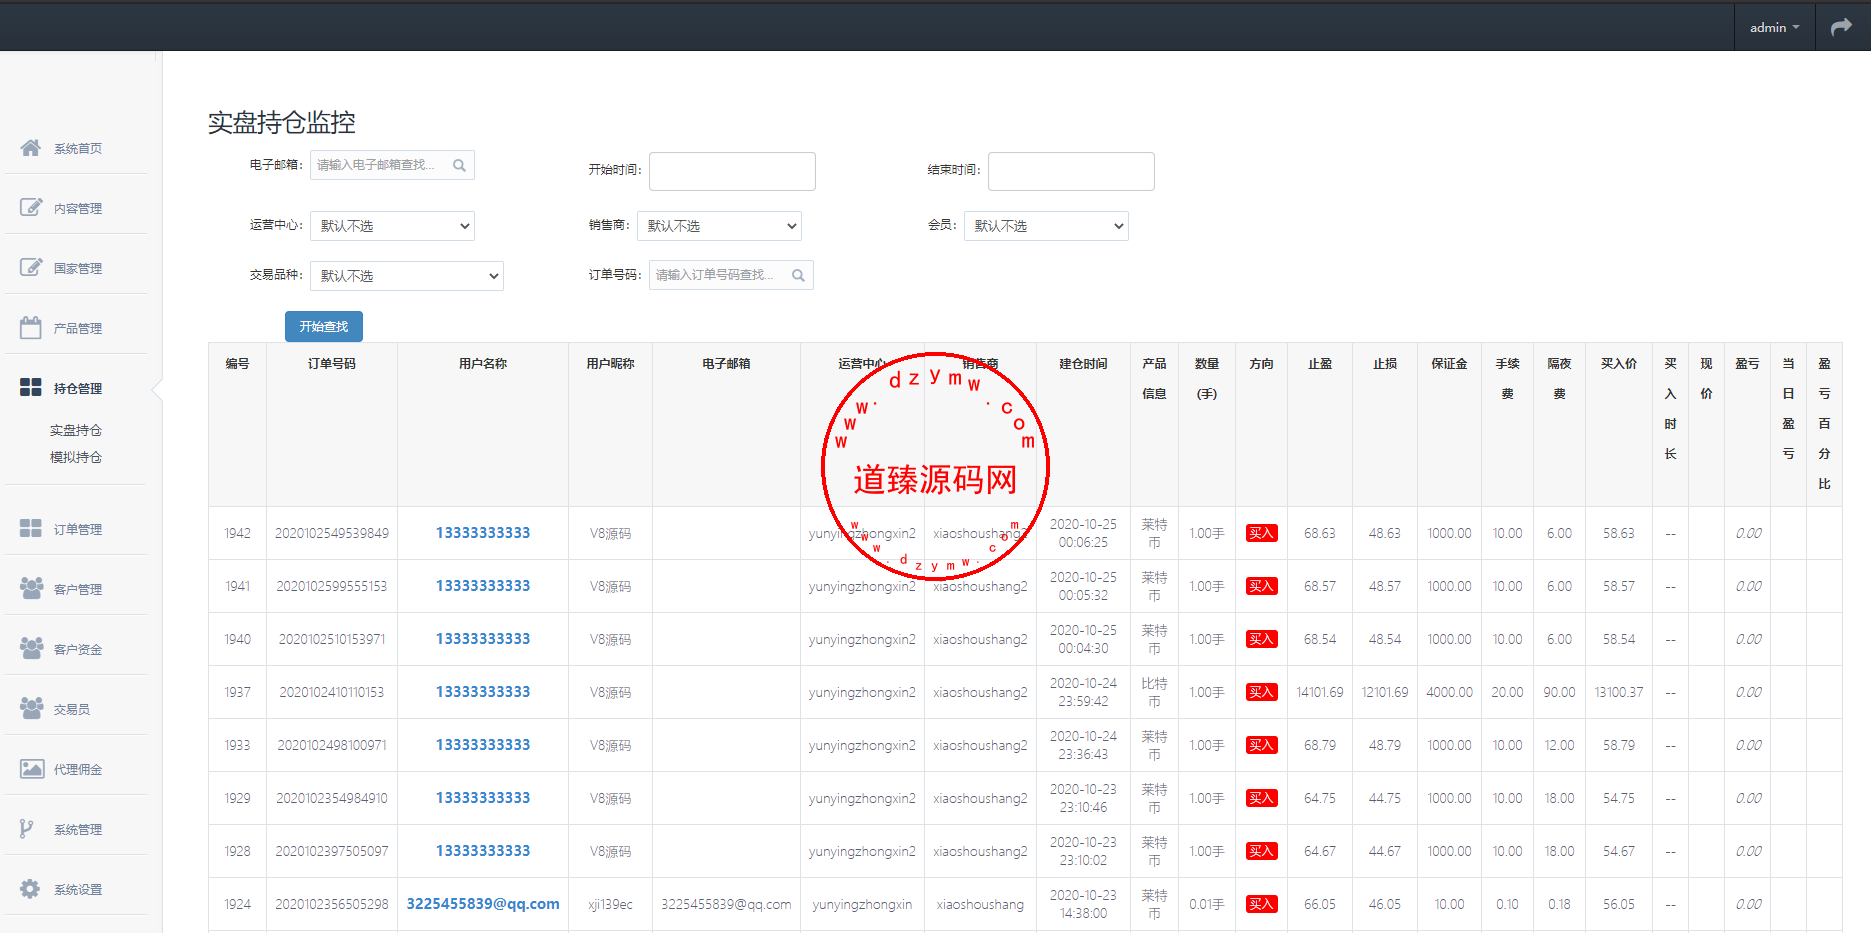Click 3225455839@qq.com email column cell
This screenshot has width=1871, height=933.
(x=726, y=904)
